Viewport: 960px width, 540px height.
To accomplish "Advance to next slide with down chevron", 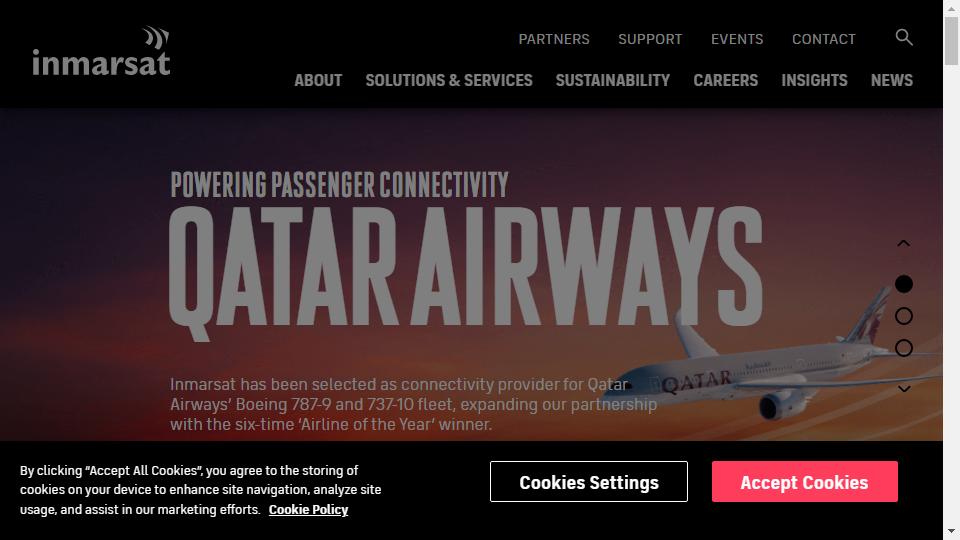I will click(904, 389).
